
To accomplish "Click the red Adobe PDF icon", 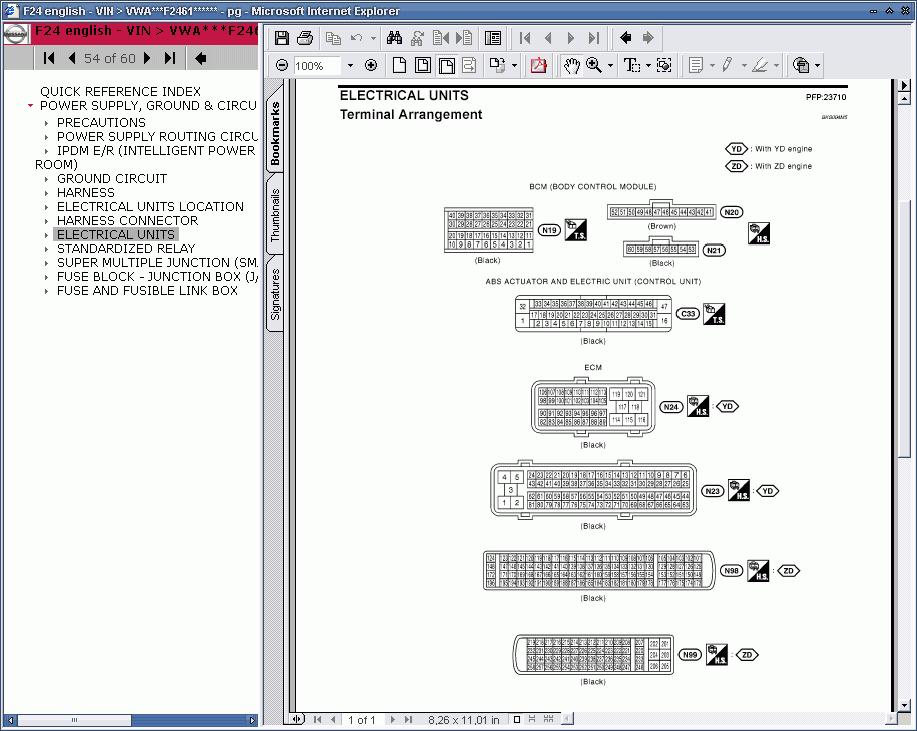I will click(539, 65).
